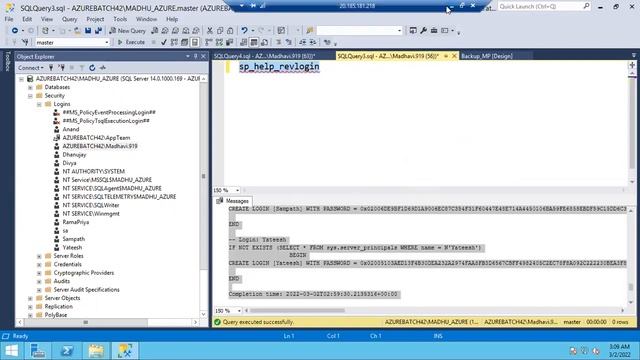Click the Parse checkmark icon
The image size is (640, 360).
coord(164,42)
